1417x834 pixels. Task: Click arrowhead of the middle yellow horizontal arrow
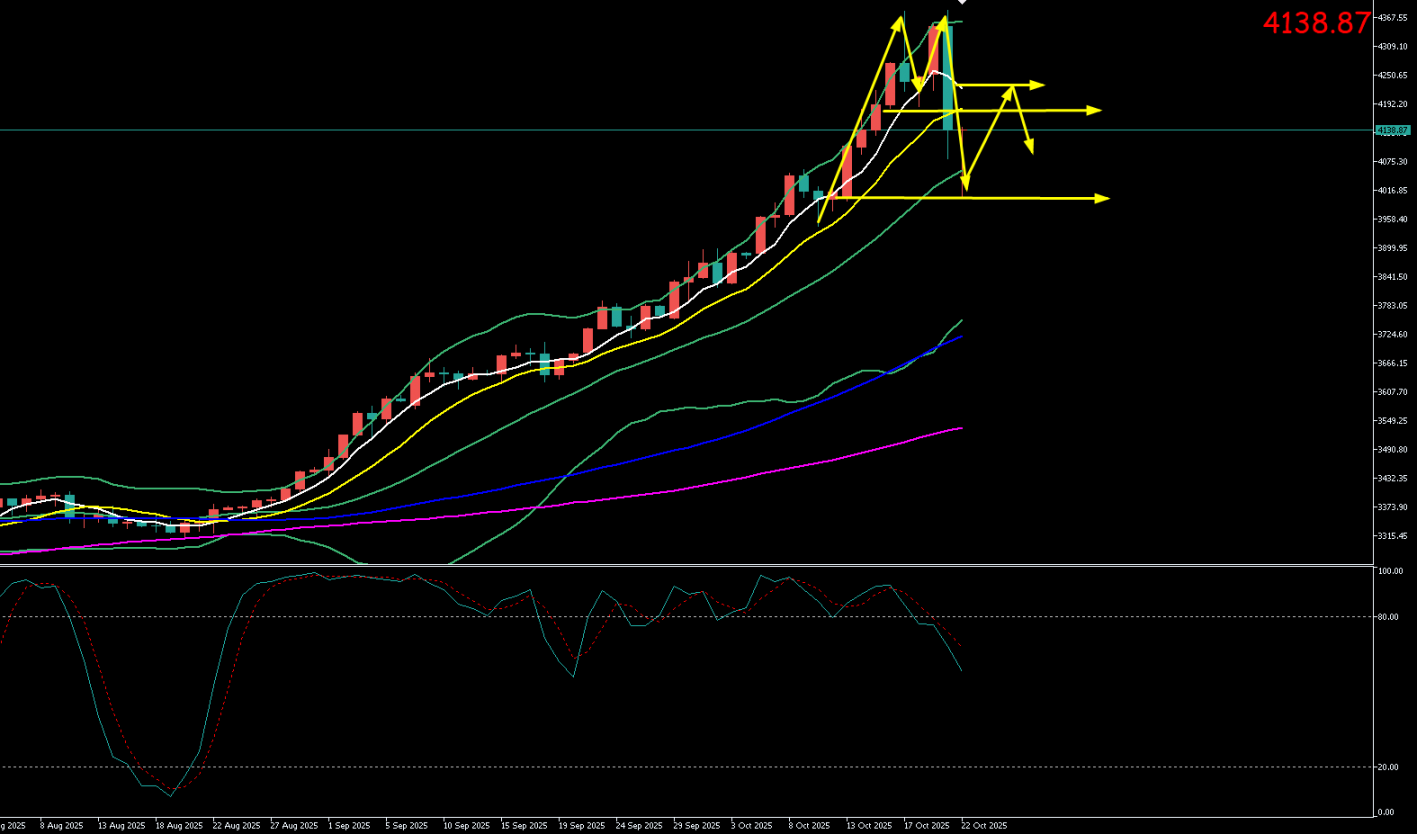pos(1093,110)
